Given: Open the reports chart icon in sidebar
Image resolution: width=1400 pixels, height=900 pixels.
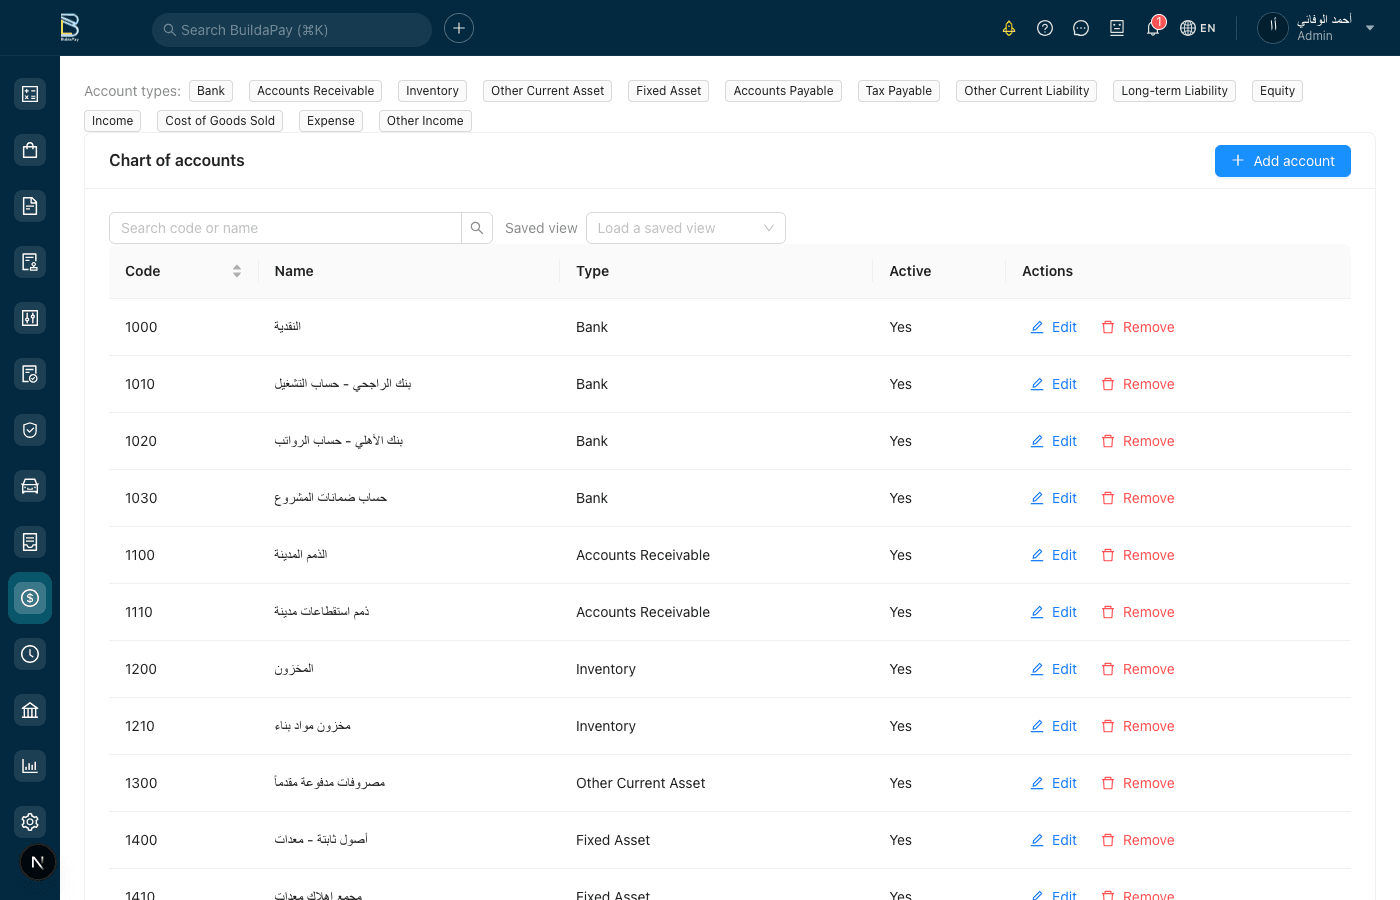Looking at the screenshot, I should pos(29,765).
